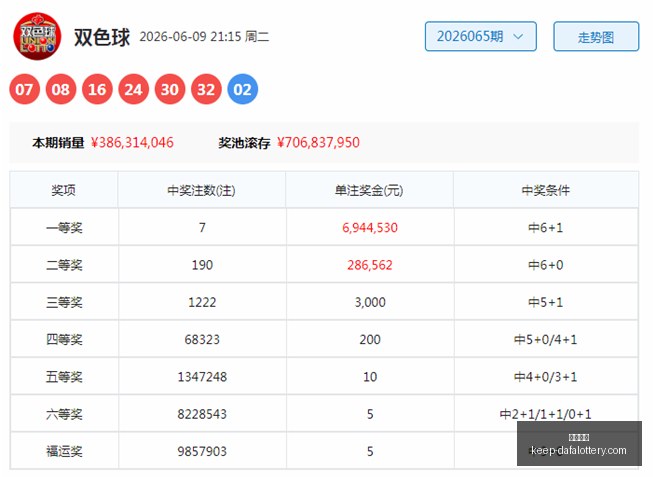Select the 三等奖 row label
Viewport: 653px width, 477px height.
point(64,302)
